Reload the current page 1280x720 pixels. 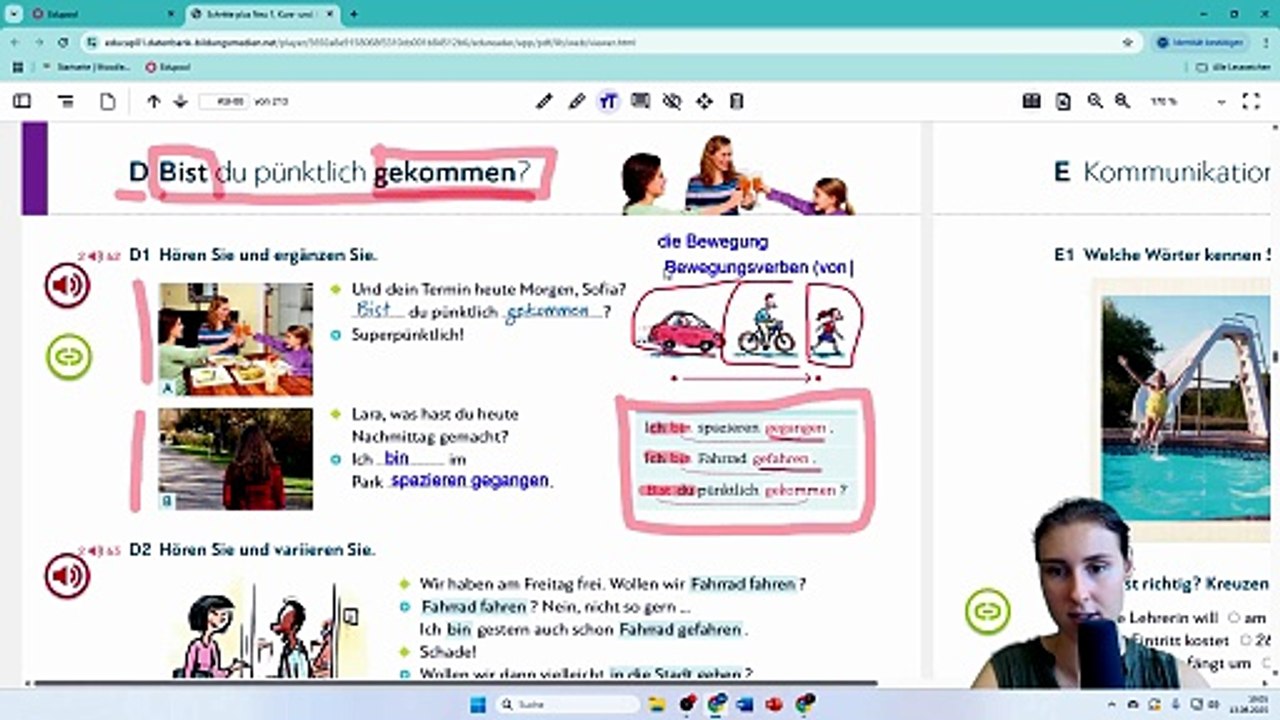pyautogui.click(x=63, y=42)
